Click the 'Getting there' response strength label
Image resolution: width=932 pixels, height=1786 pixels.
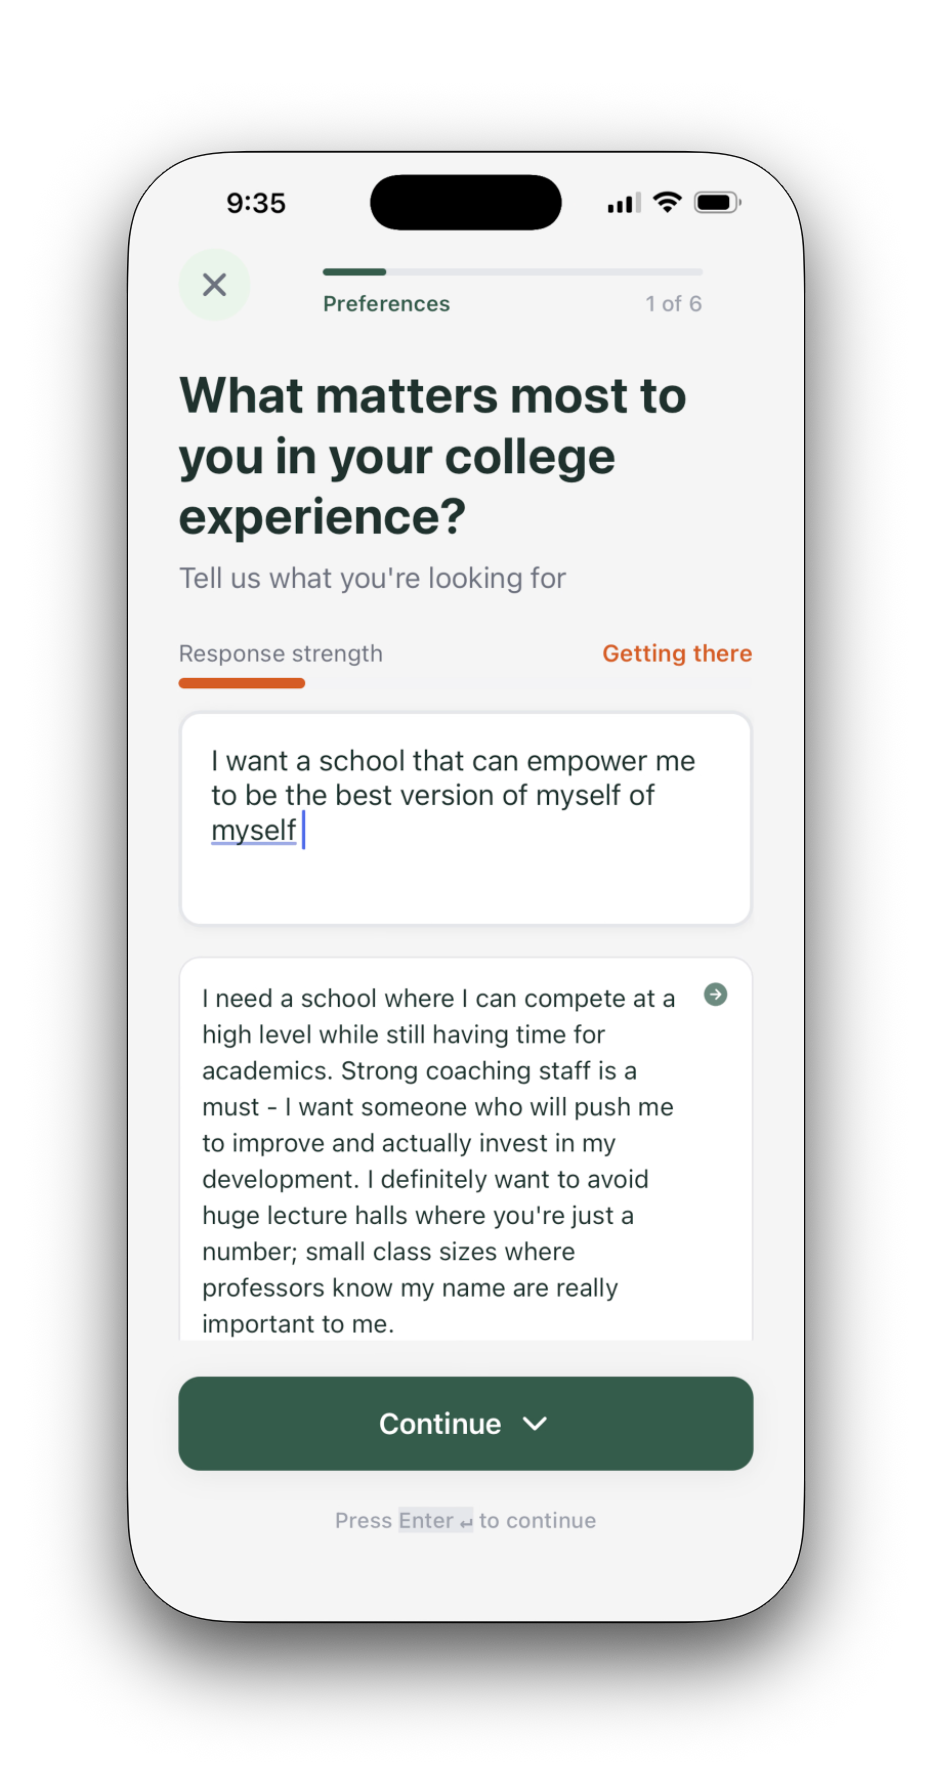[x=676, y=653]
